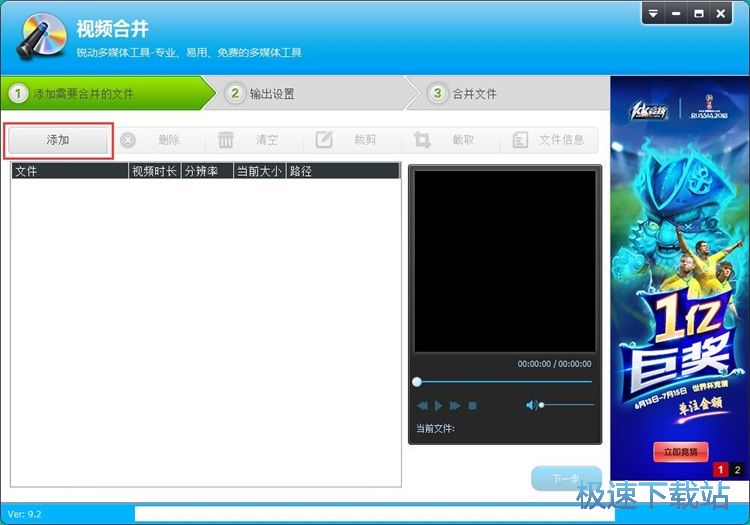
Task: Click the 清空 trash can icon
Action: (226, 140)
